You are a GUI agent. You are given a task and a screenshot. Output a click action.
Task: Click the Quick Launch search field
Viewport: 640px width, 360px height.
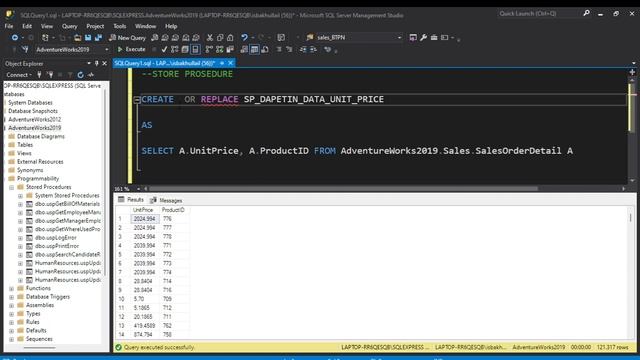pyautogui.click(x=539, y=13)
